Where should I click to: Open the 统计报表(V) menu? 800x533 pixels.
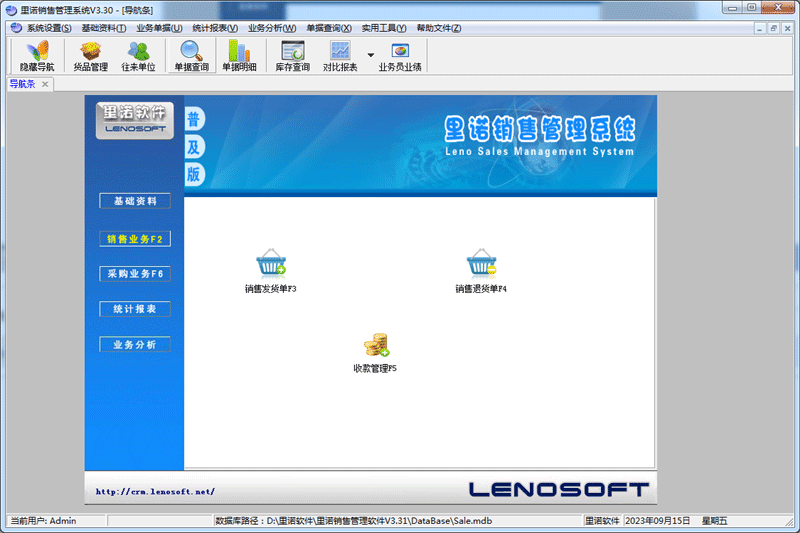pos(215,28)
